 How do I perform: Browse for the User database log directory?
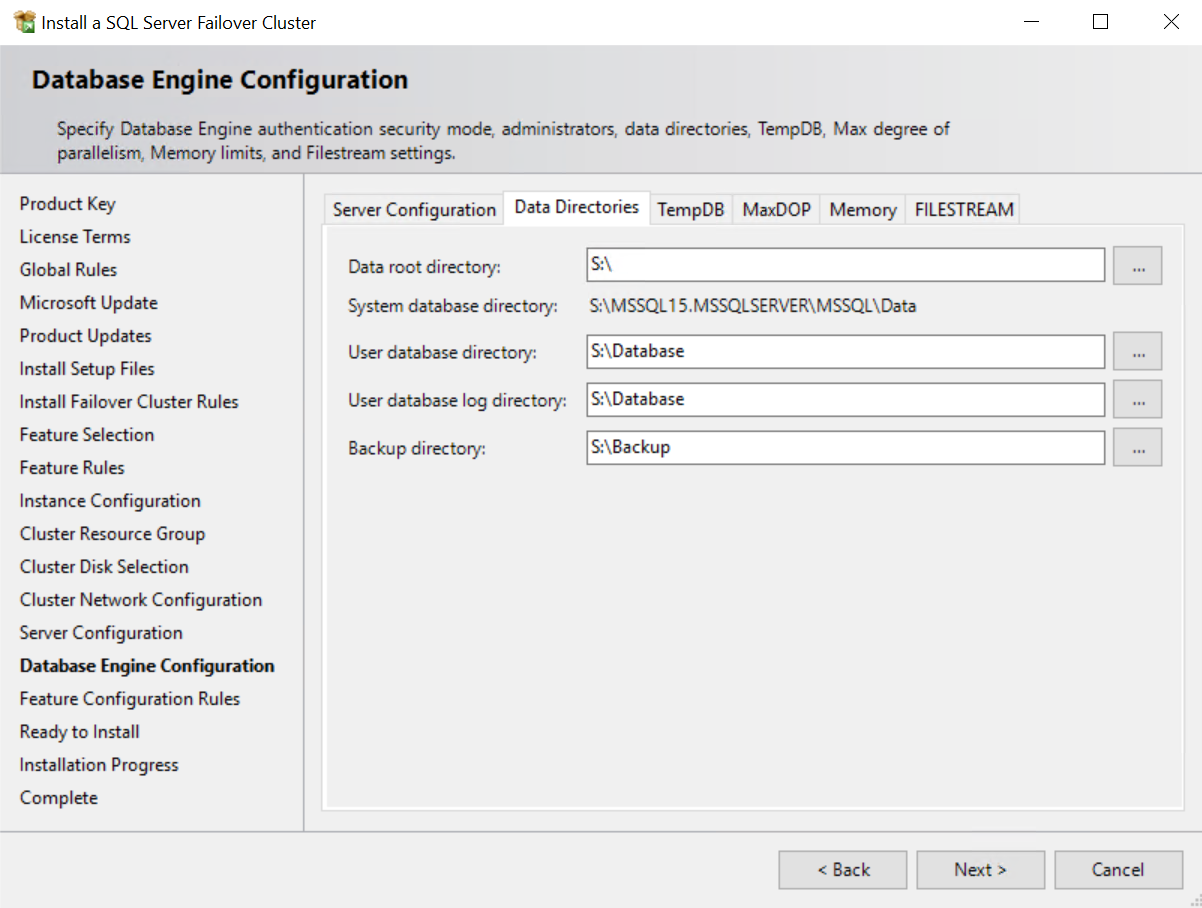pos(1137,399)
